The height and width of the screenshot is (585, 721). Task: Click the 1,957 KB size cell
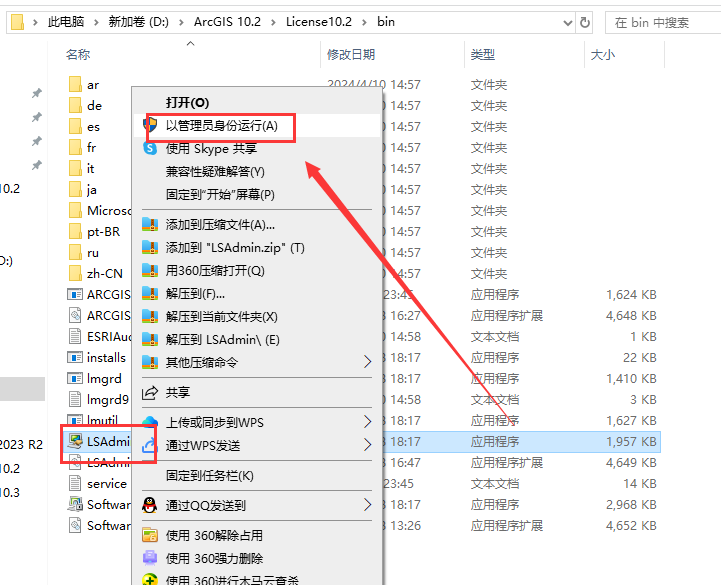point(631,442)
